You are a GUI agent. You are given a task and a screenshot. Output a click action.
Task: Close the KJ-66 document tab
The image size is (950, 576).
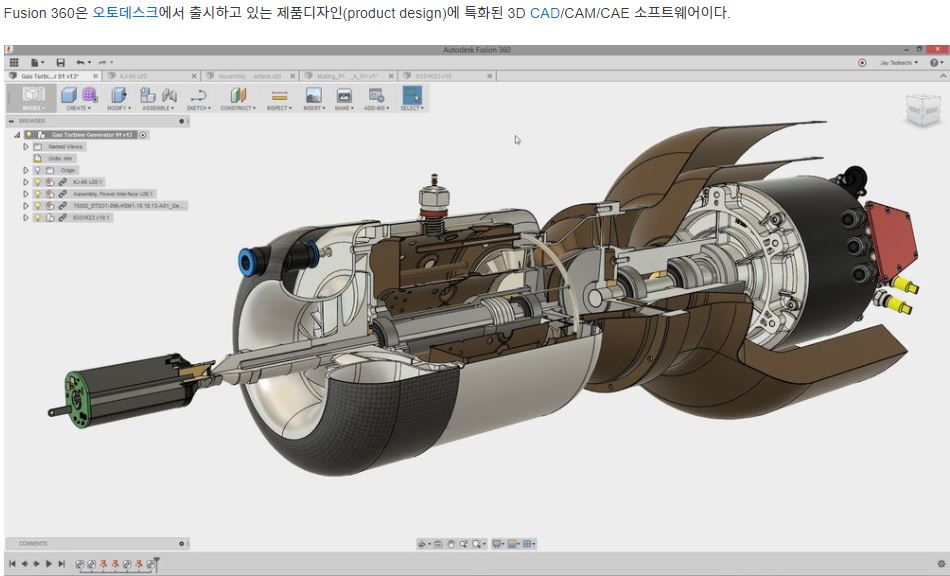(x=194, y=76)
